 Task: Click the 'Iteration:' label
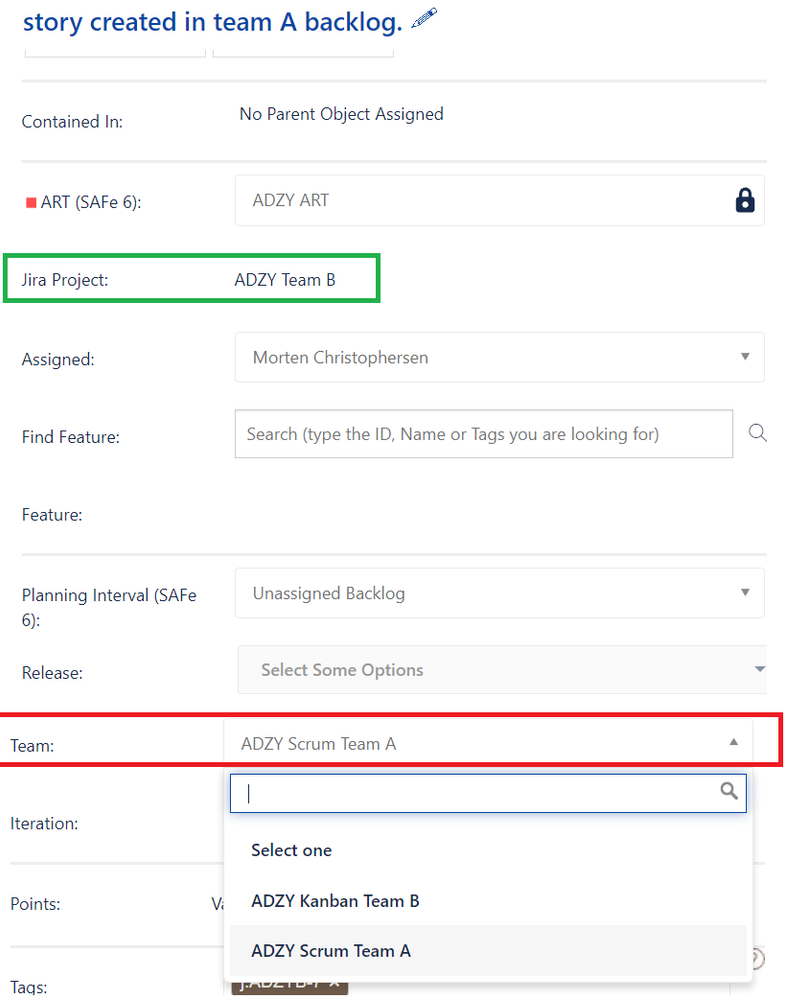[44, 823]
